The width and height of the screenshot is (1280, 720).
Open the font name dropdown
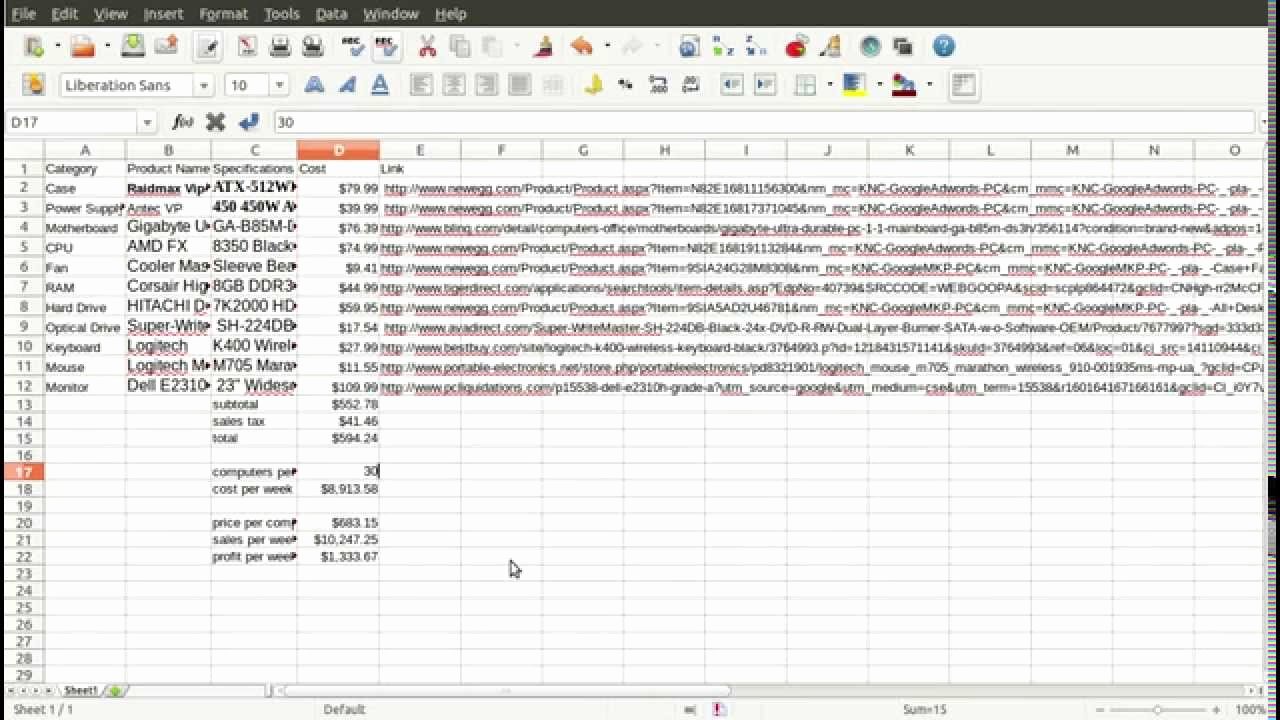tap(205, 85)
